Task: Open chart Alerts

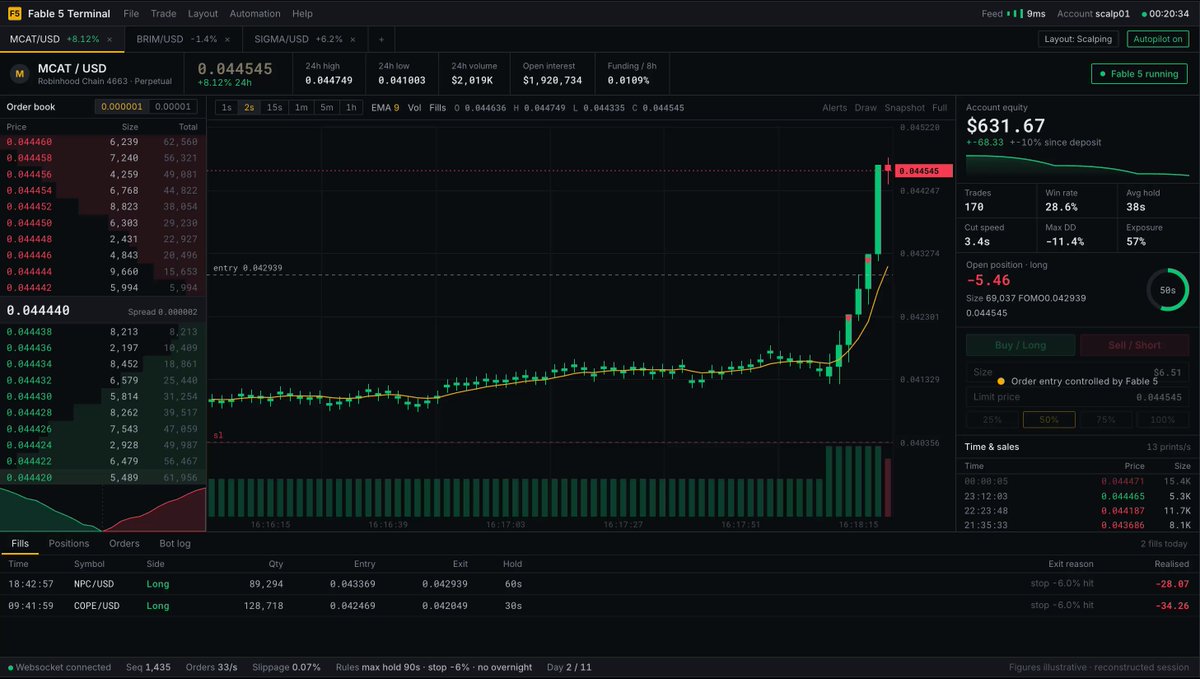Action: [835, 108]
